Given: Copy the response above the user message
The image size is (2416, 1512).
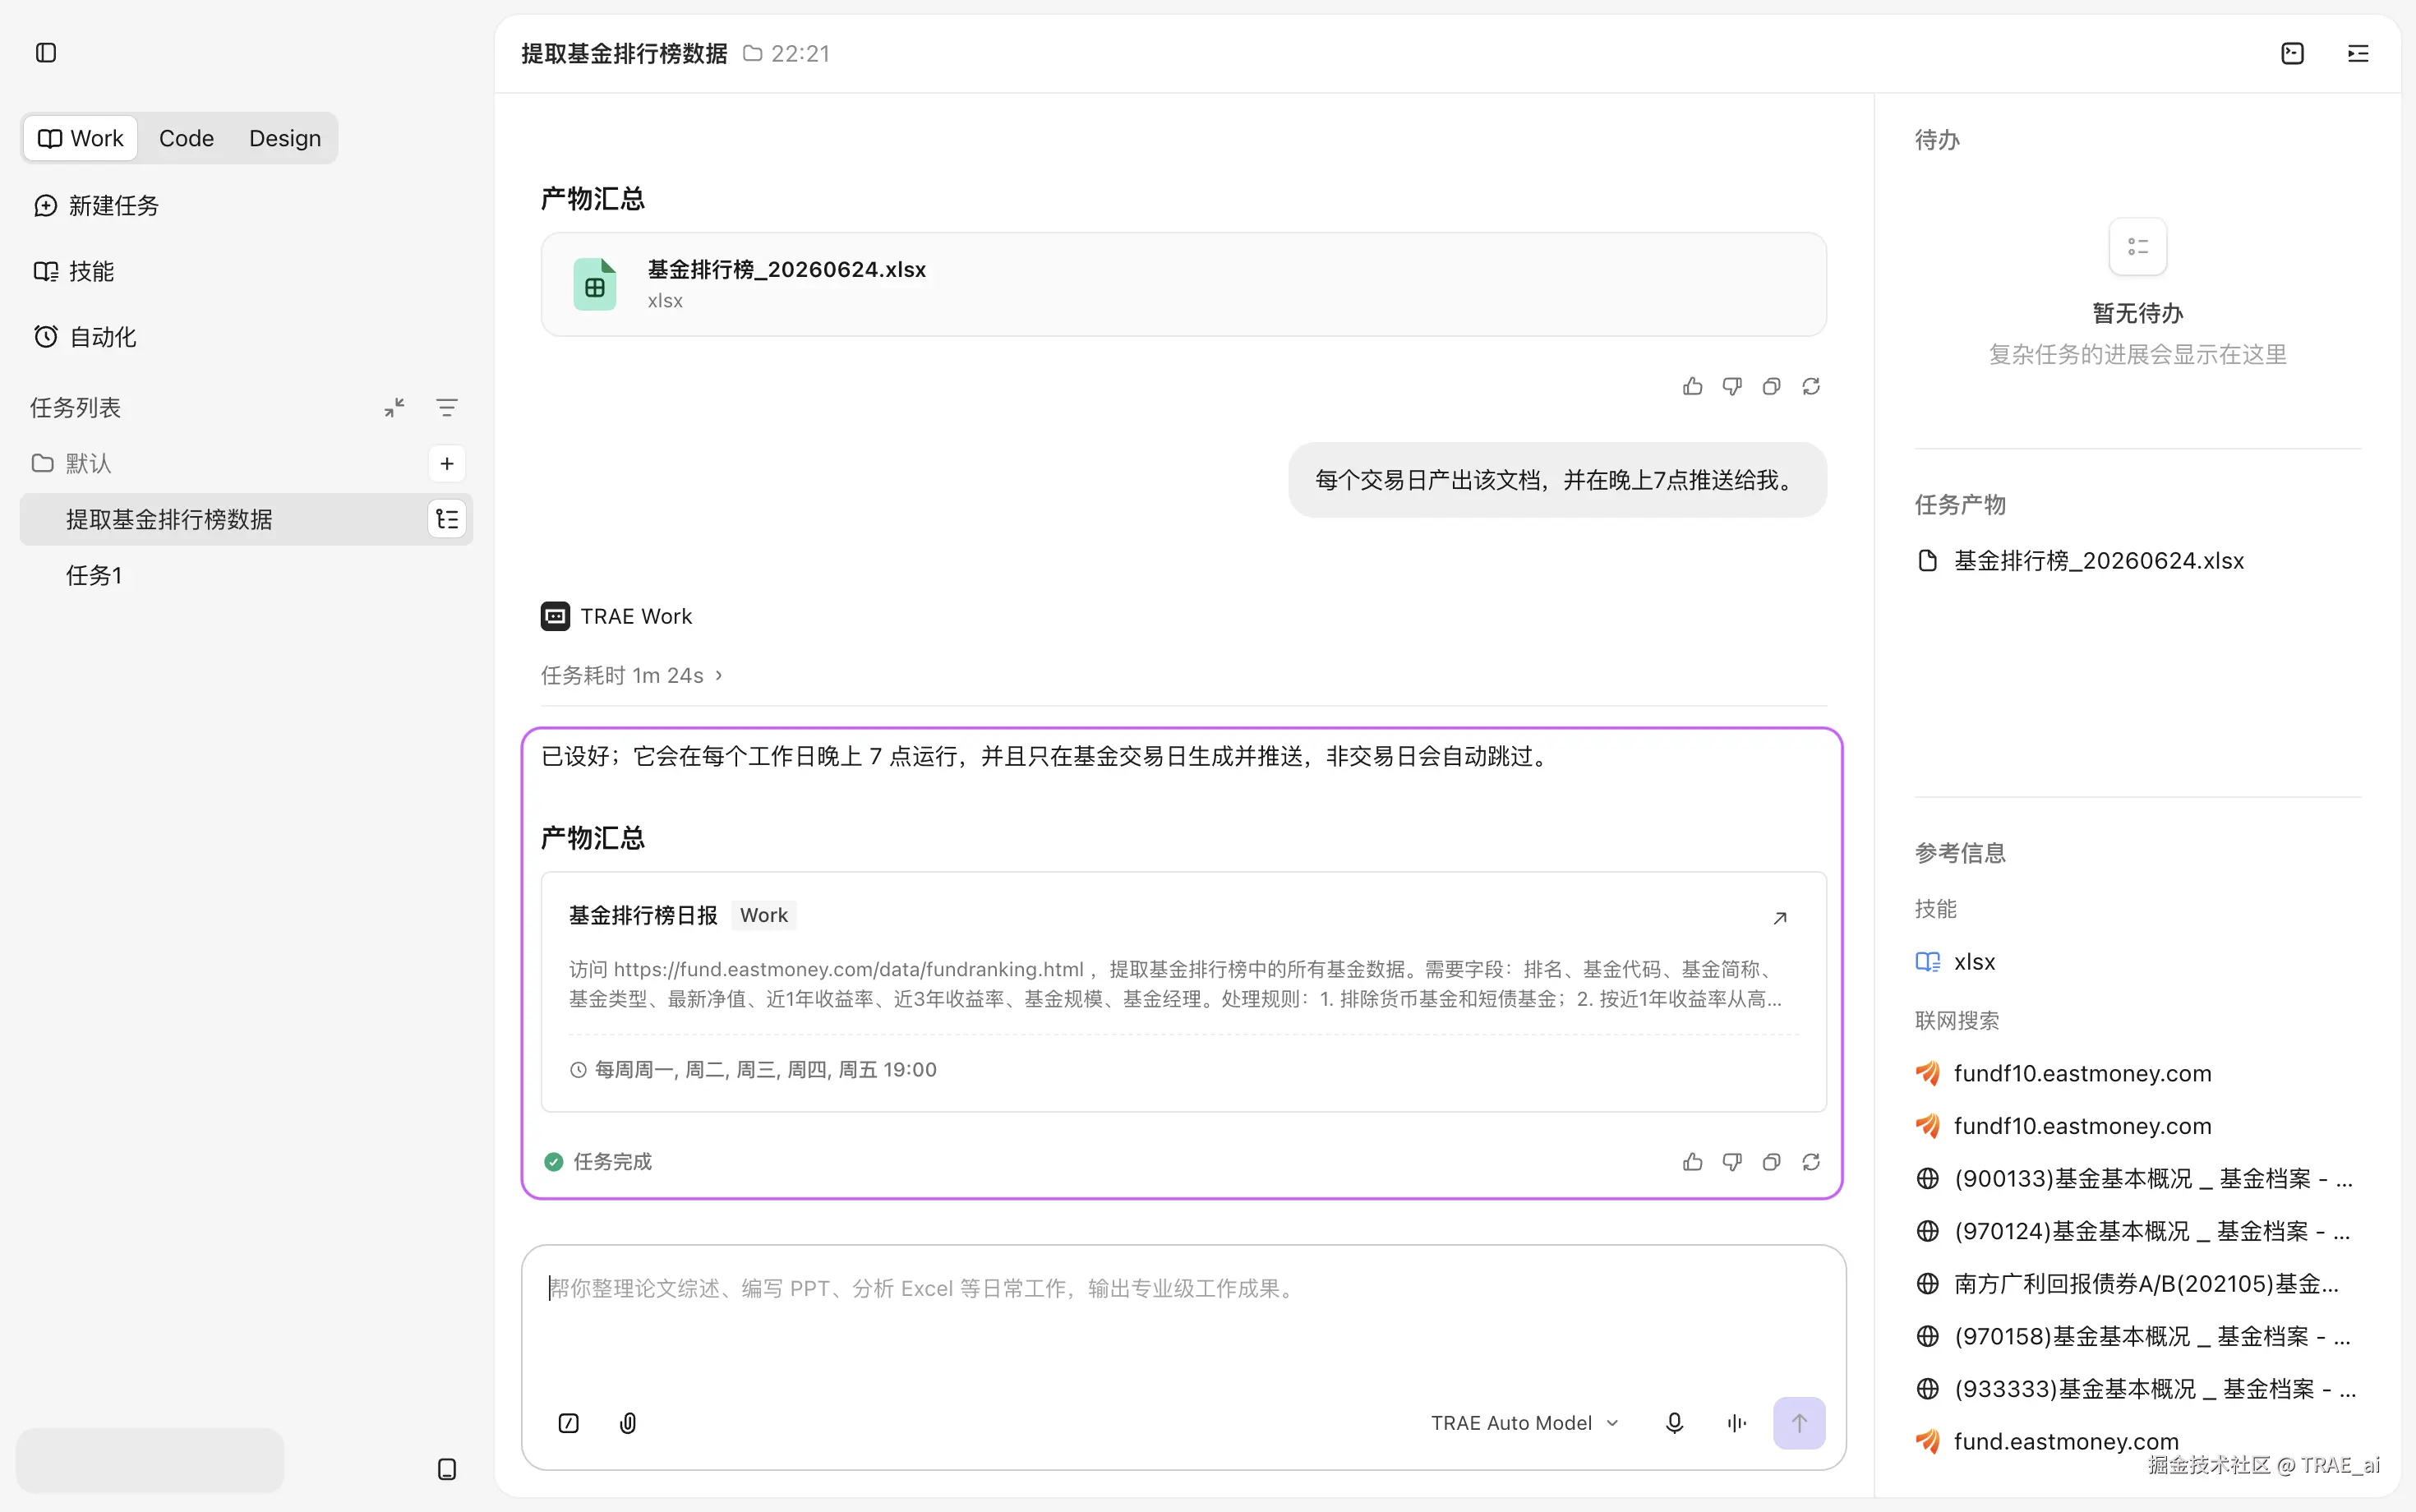Looking at the screenshot, I should coord(1771,386).
